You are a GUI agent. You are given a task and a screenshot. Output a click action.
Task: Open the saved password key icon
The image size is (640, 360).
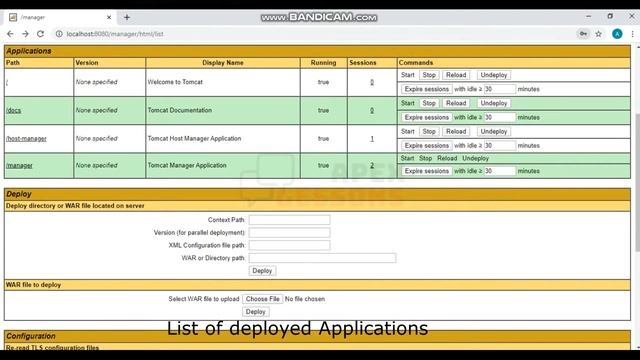tap(583, 34)
